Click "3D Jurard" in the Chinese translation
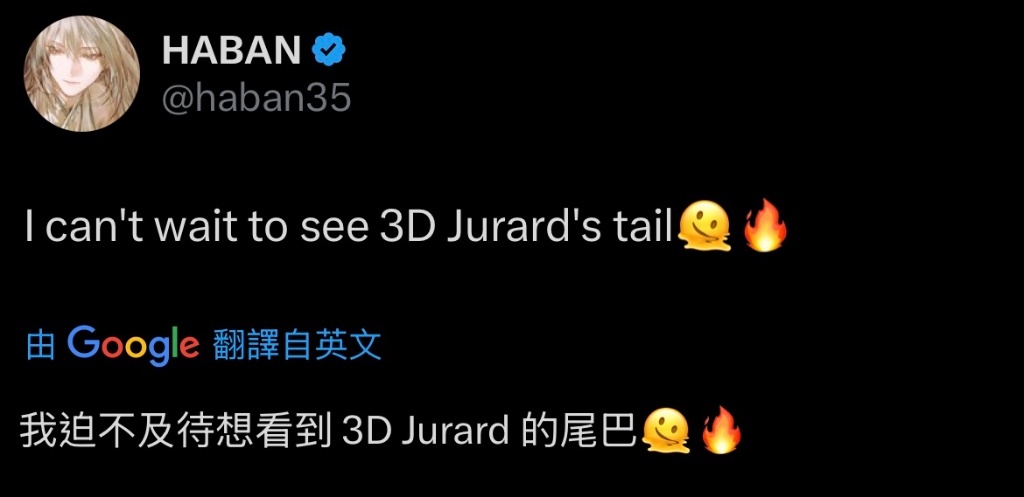Viewport: 1024px width, 497px height. coord(426,430)
